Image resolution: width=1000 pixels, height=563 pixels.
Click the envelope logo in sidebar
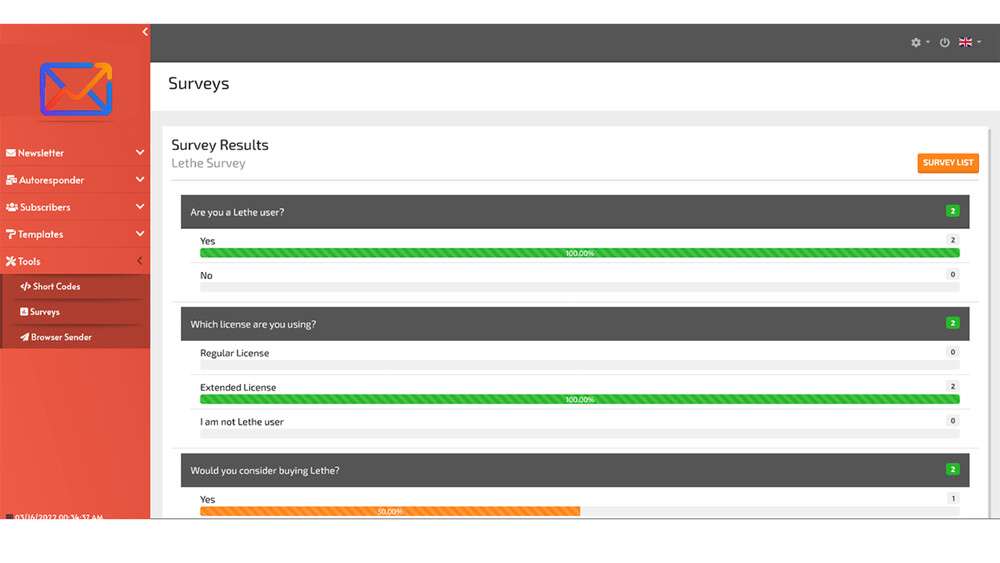coord(76,89)
